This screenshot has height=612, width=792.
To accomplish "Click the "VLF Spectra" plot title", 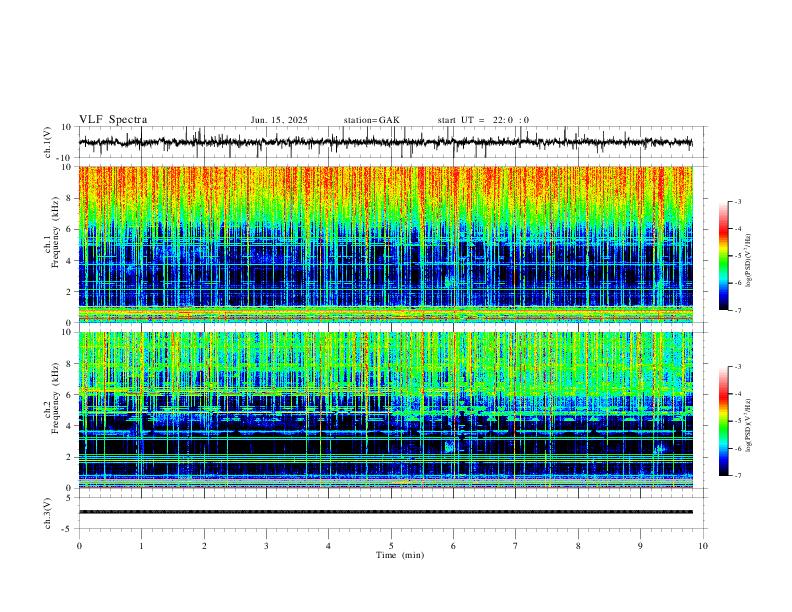I will [x=113, y=120].
